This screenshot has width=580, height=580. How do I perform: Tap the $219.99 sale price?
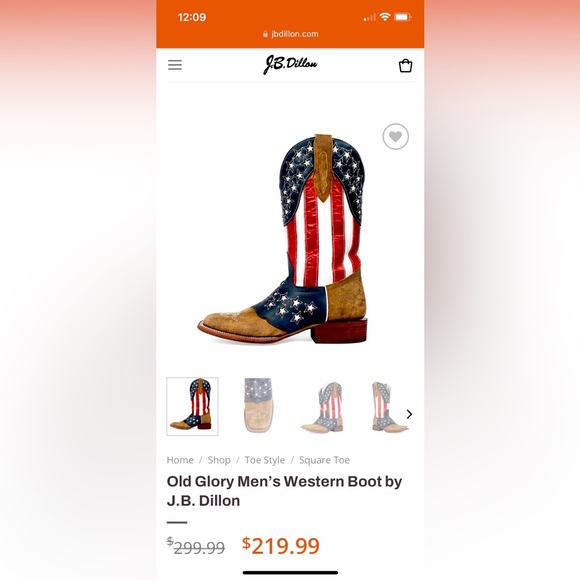coord(281,546)
